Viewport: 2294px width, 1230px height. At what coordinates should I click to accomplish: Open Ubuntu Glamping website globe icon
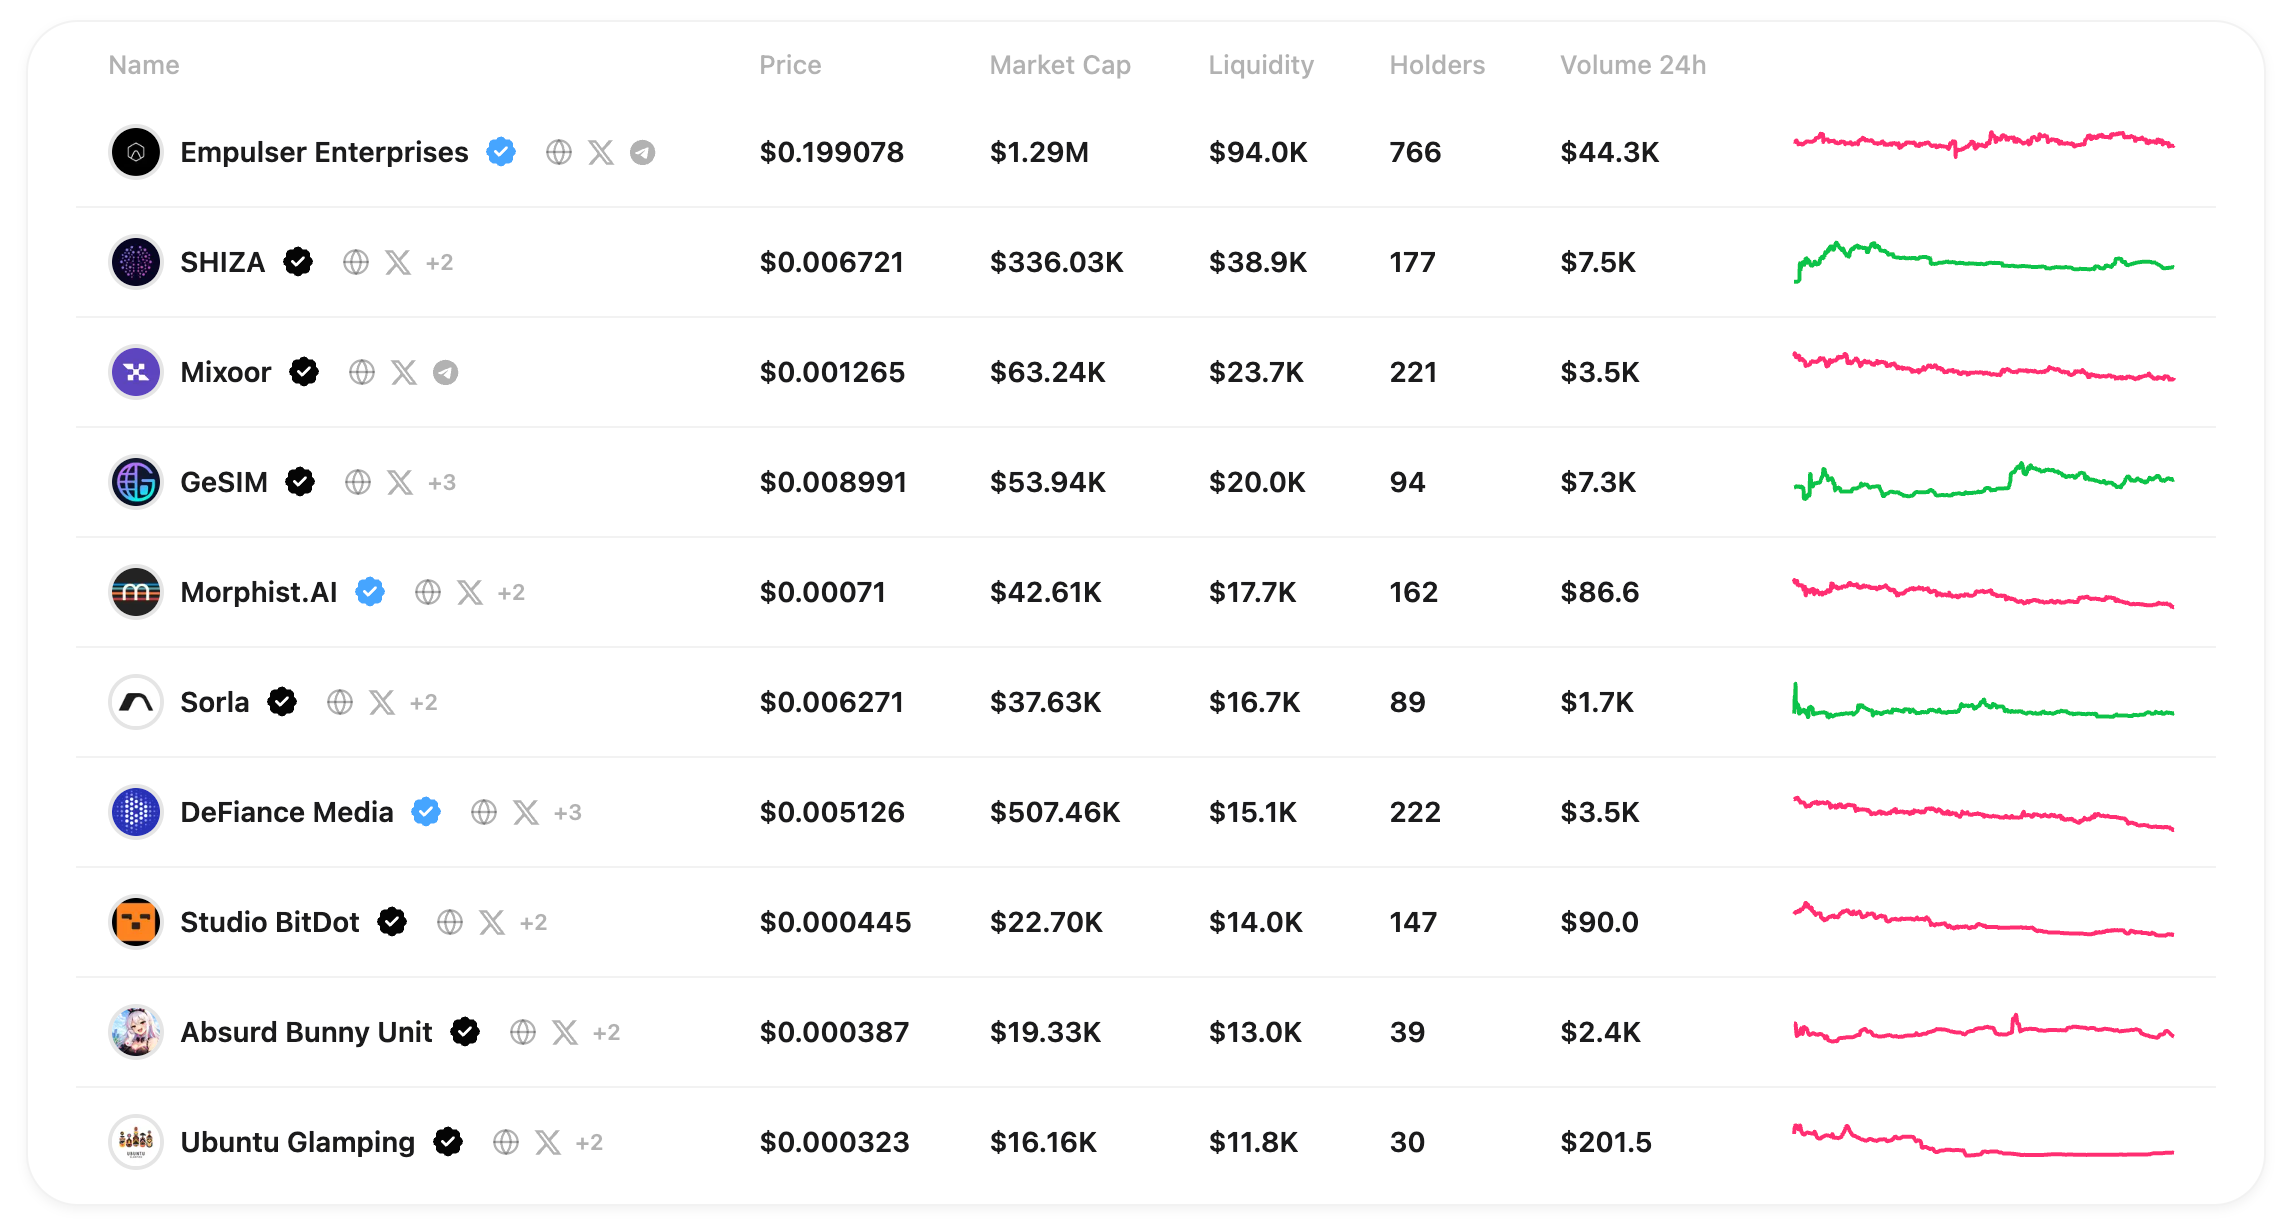point(506,1142)
